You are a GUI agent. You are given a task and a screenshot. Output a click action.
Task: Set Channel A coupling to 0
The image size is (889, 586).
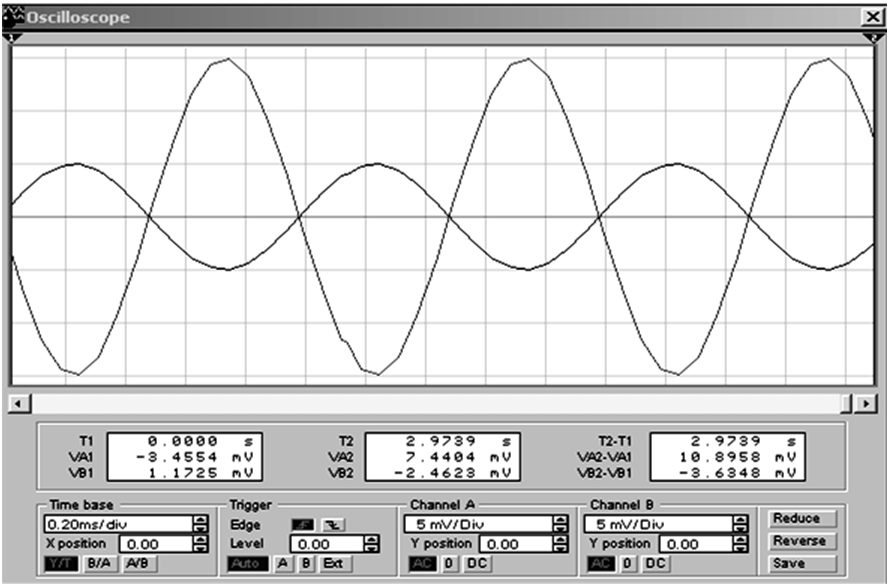coord(450,564)
